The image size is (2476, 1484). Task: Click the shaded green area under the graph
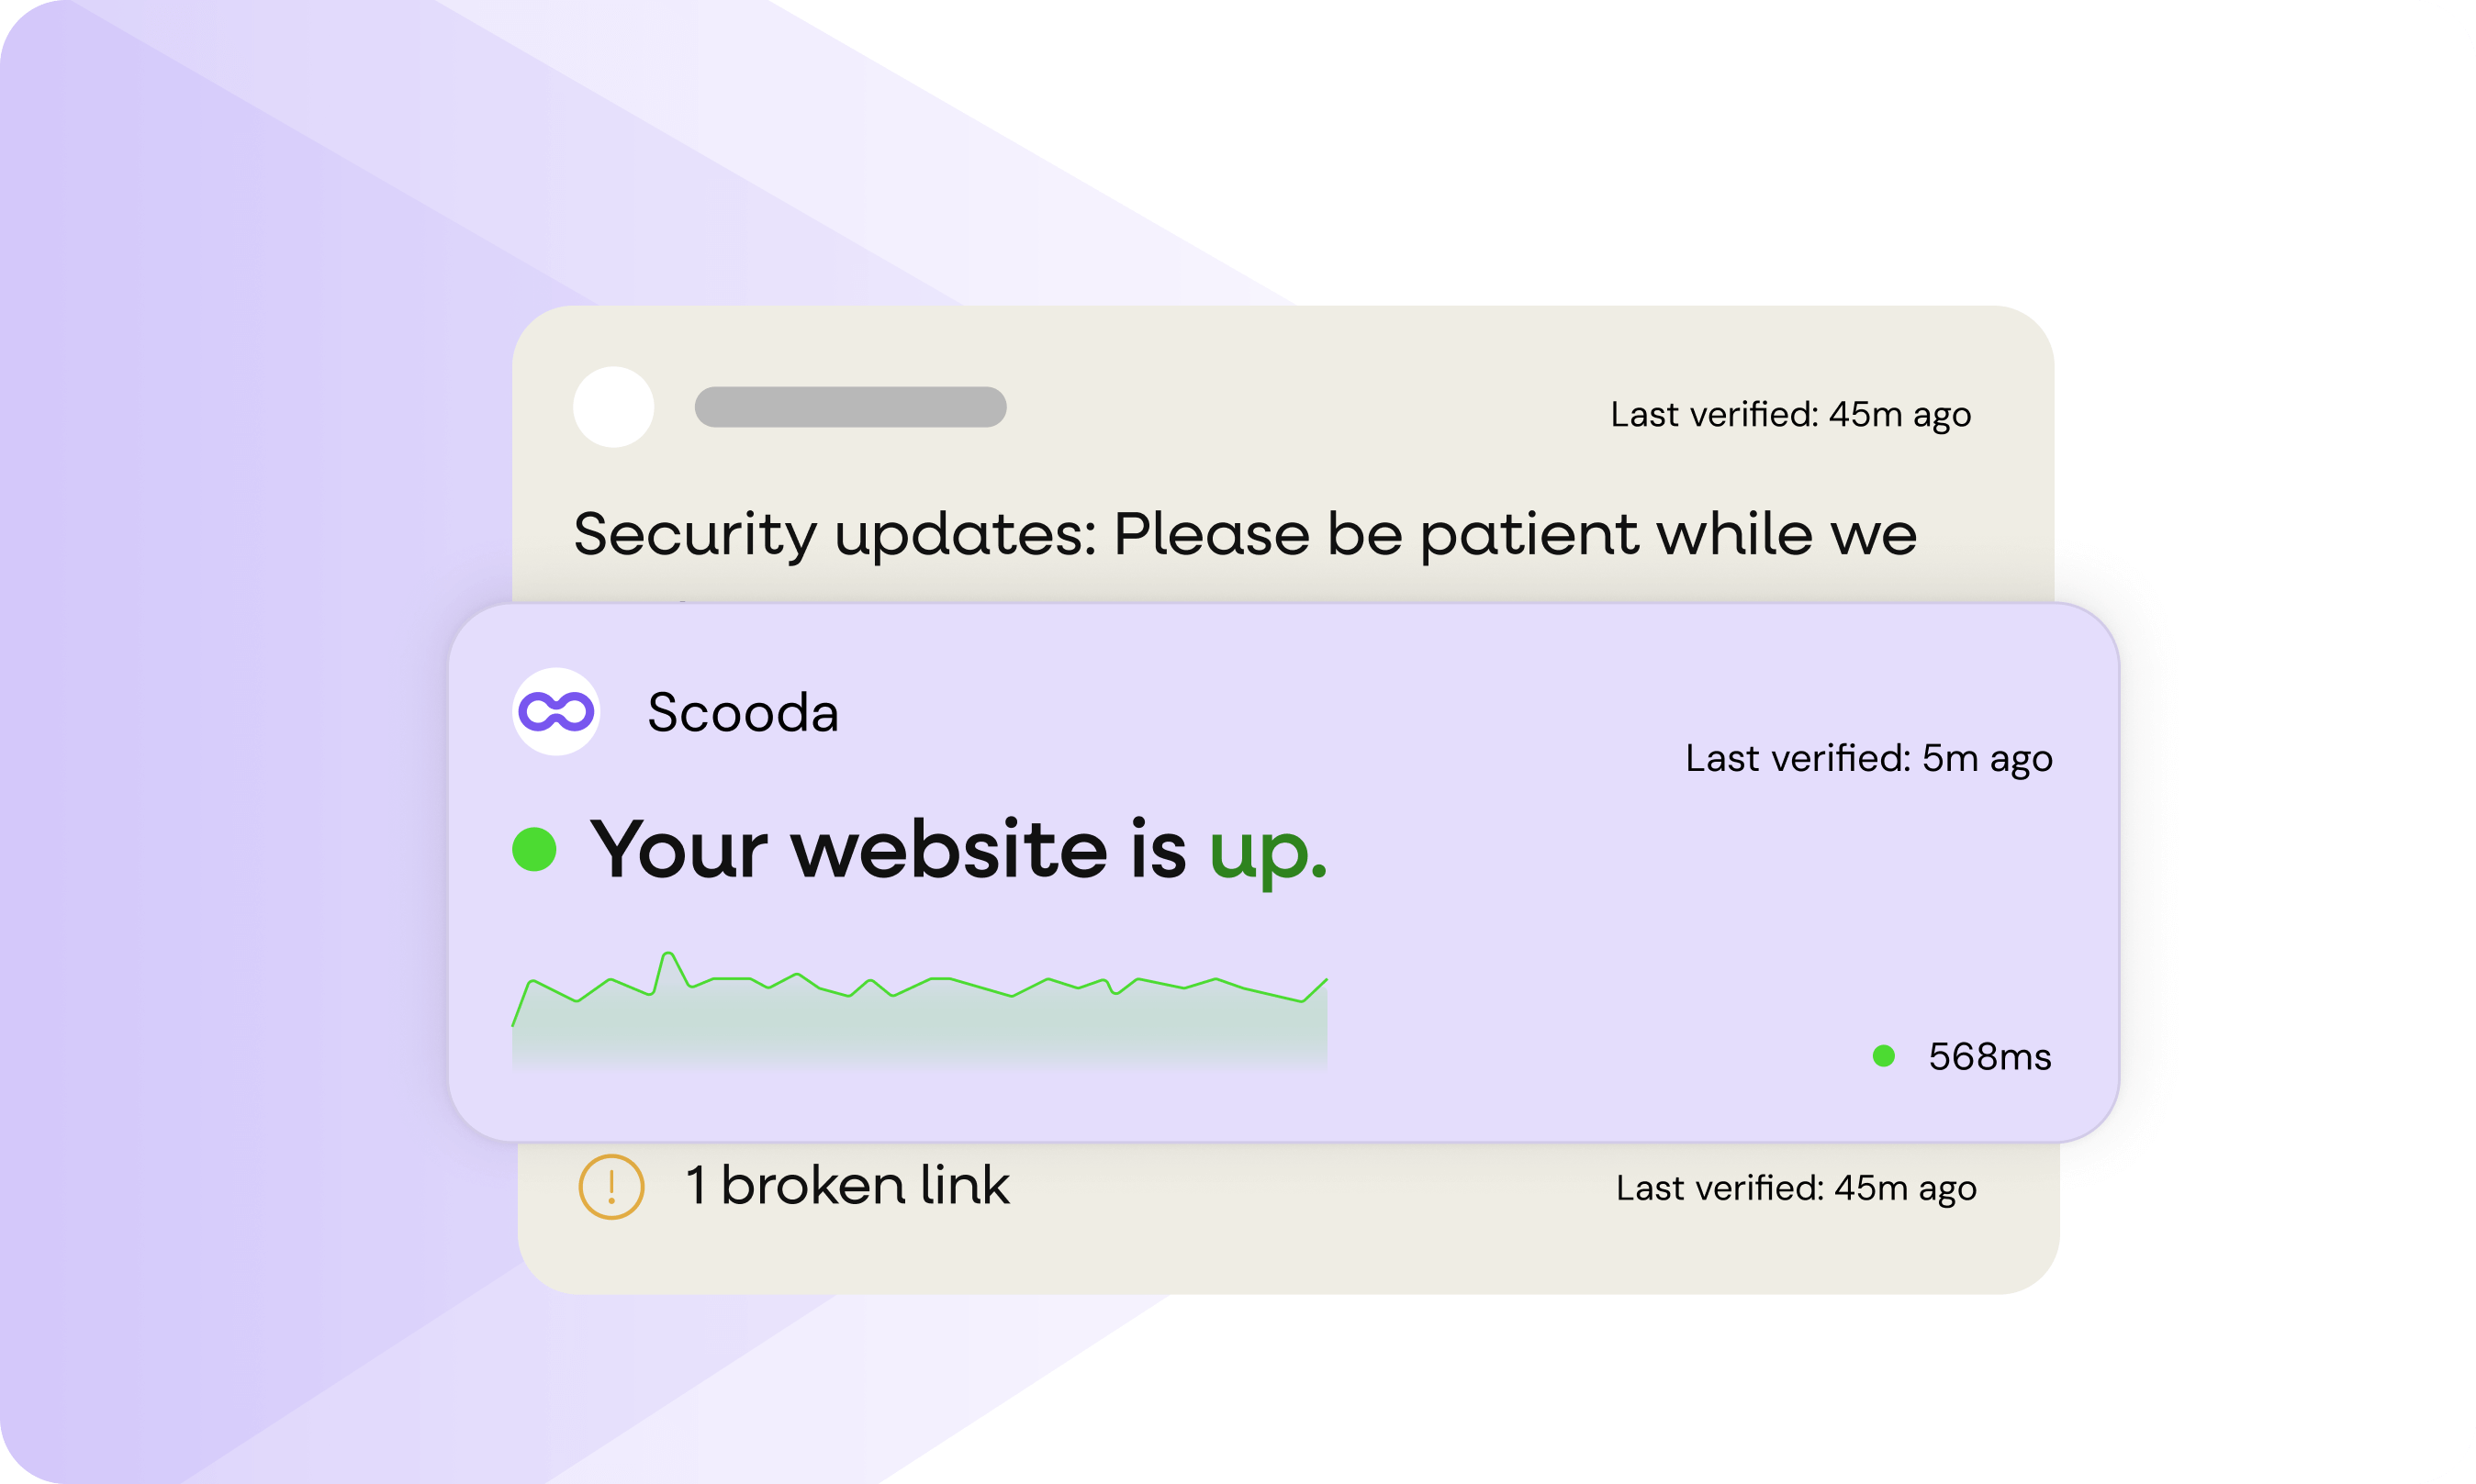tap(918, 1030)
